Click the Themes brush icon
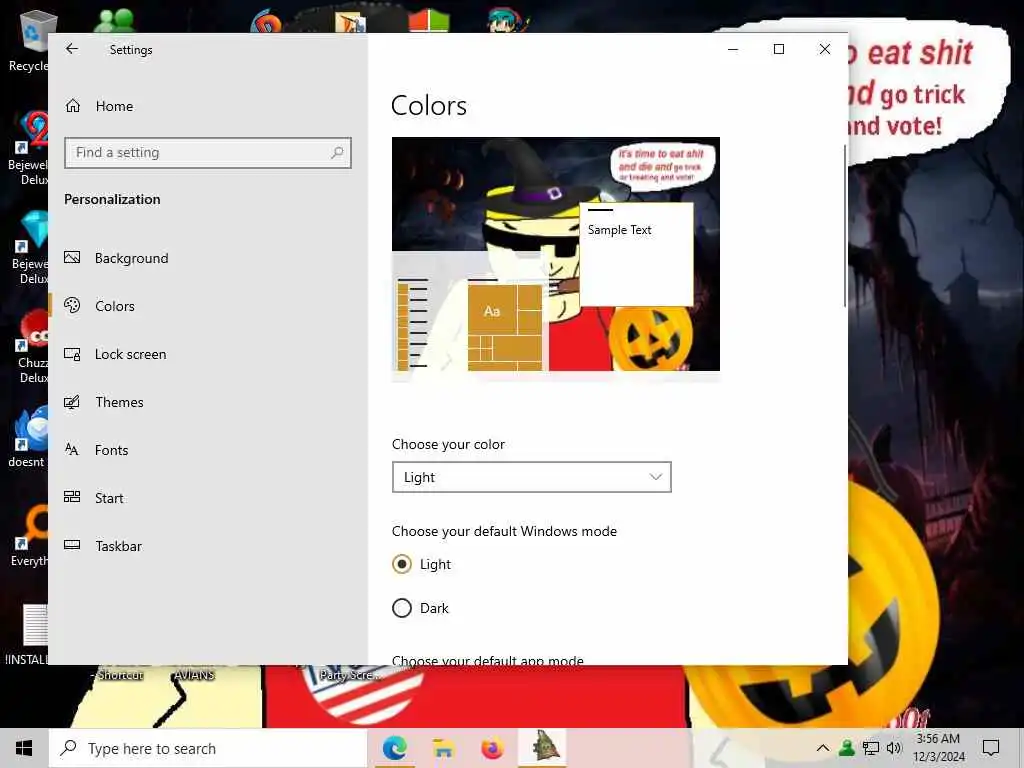This screenshot has height=768, width=1024. [72, 402]
